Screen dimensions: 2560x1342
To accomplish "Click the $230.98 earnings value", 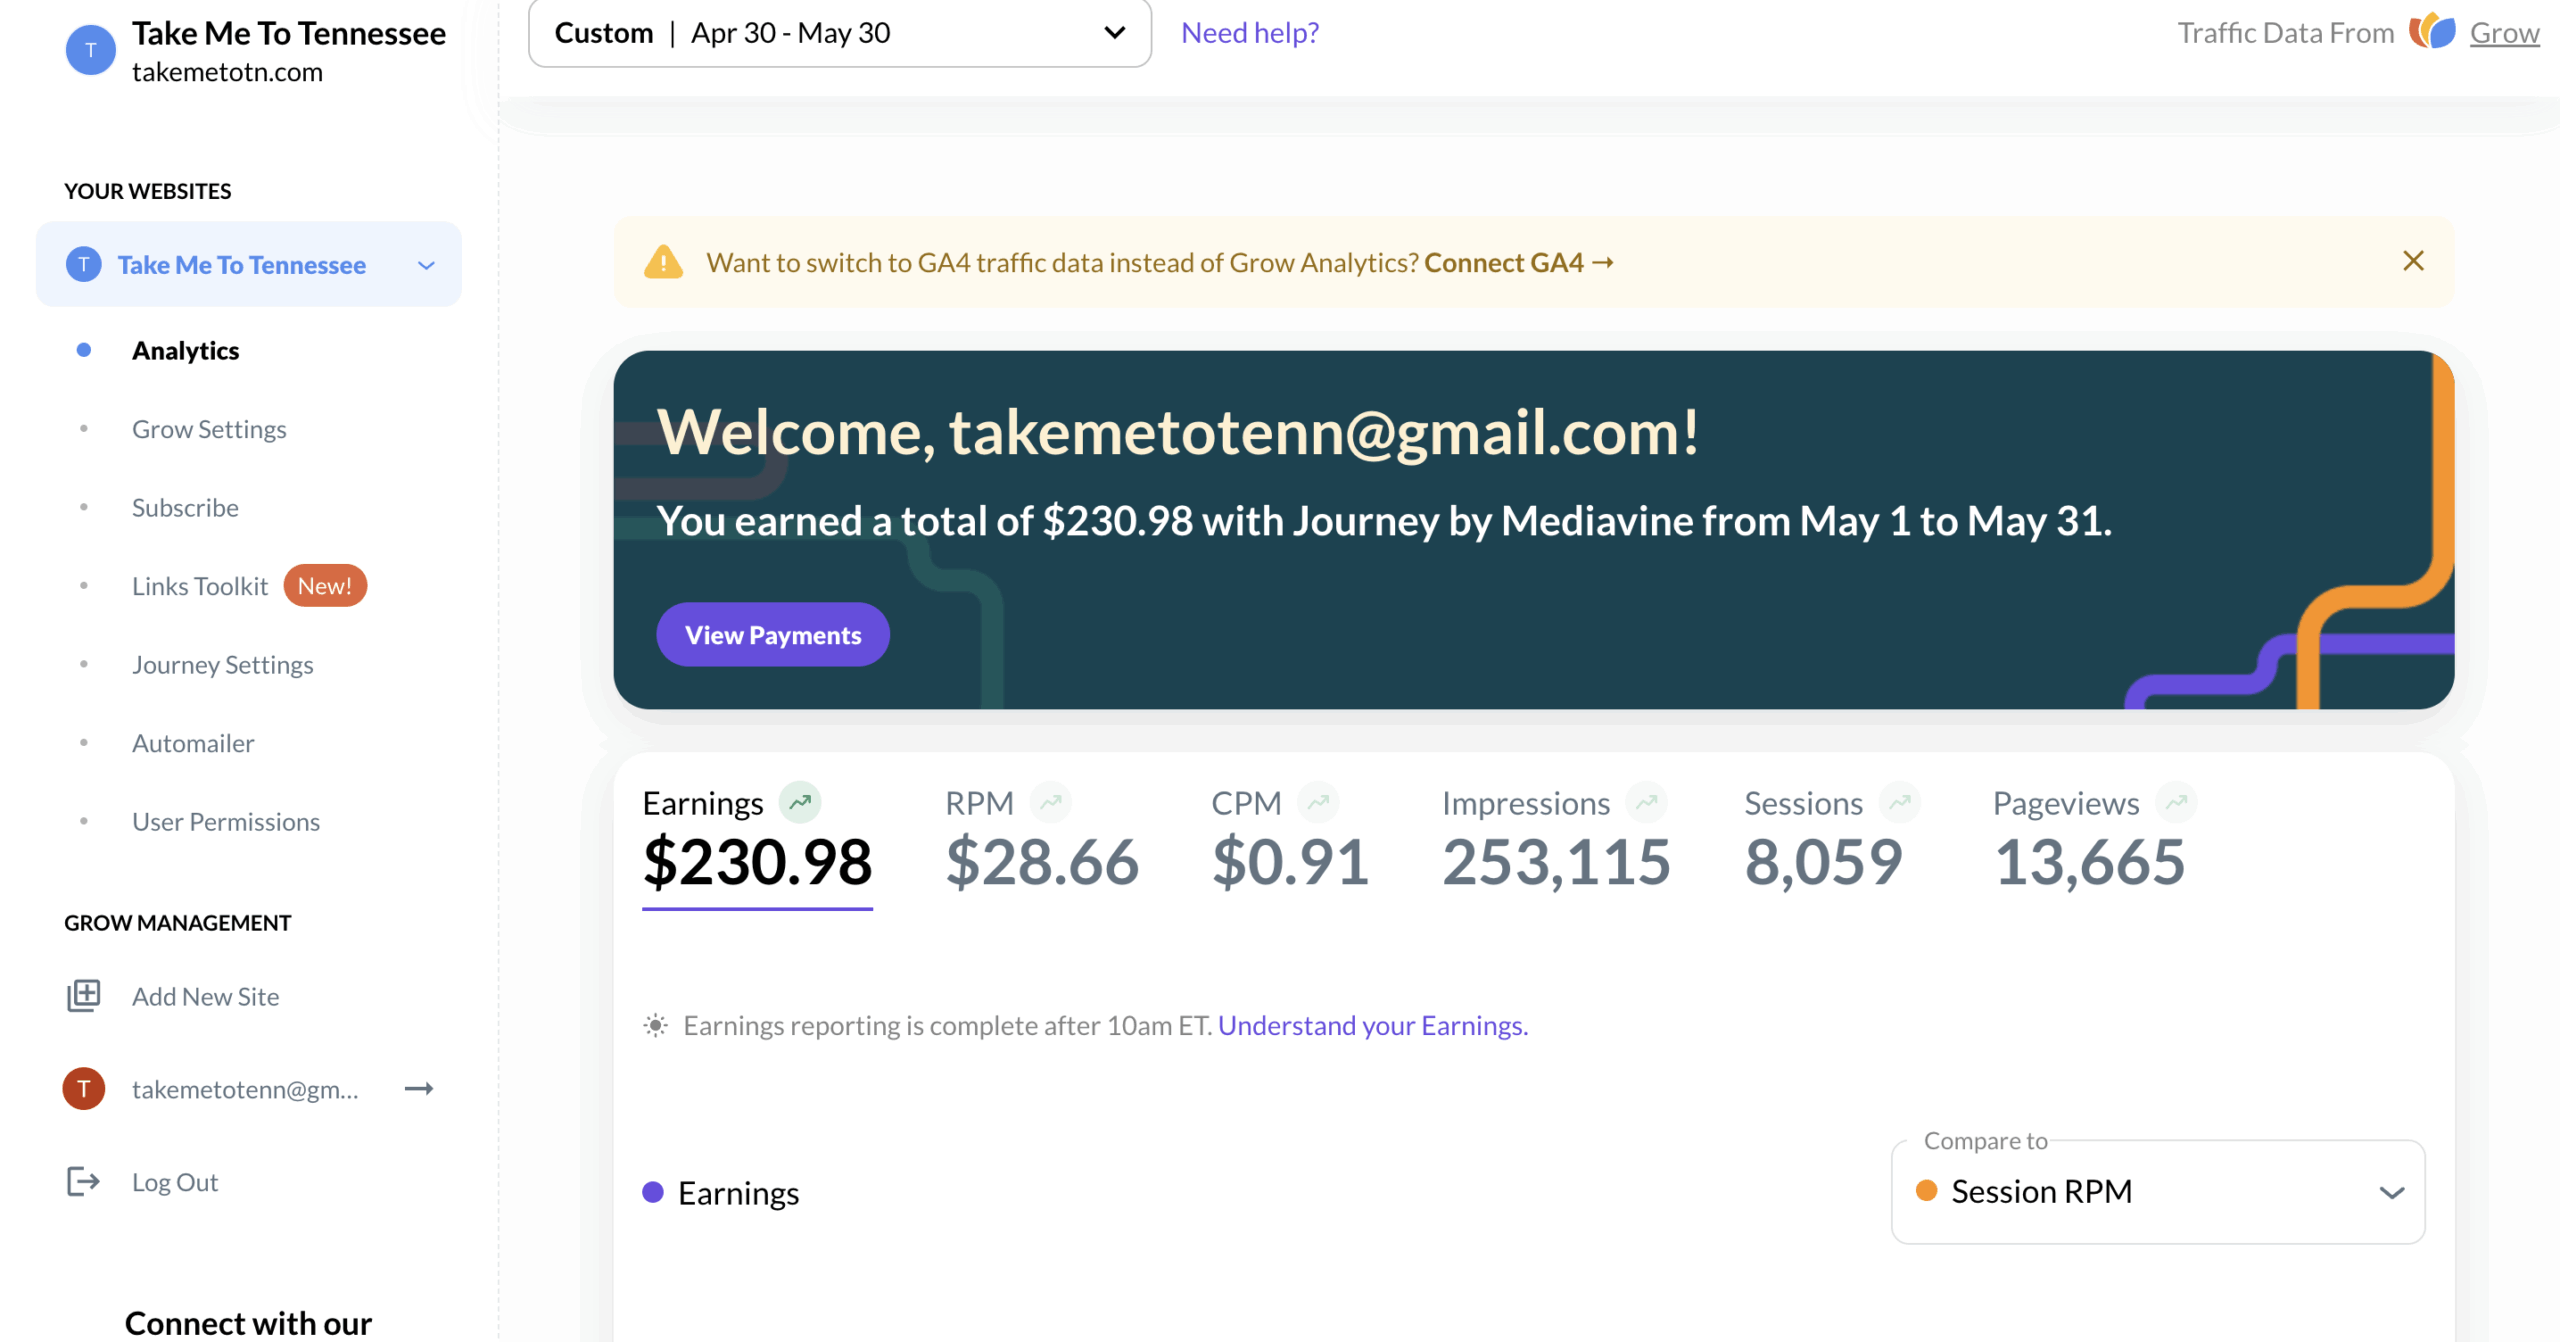I will [757, 862].
